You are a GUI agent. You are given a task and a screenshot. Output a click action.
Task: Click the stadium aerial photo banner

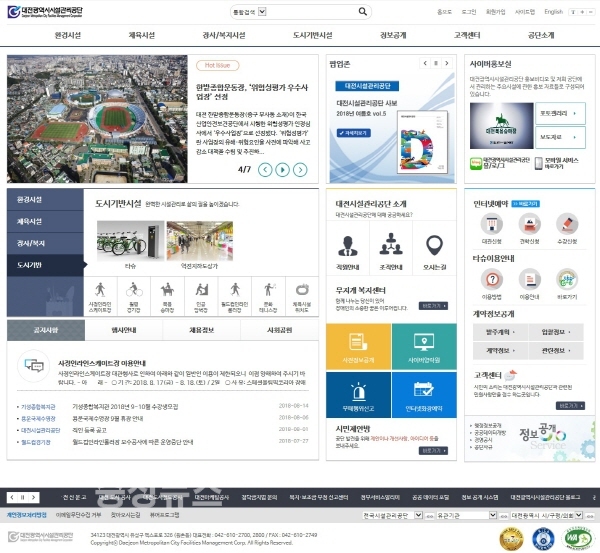[100, 118]
